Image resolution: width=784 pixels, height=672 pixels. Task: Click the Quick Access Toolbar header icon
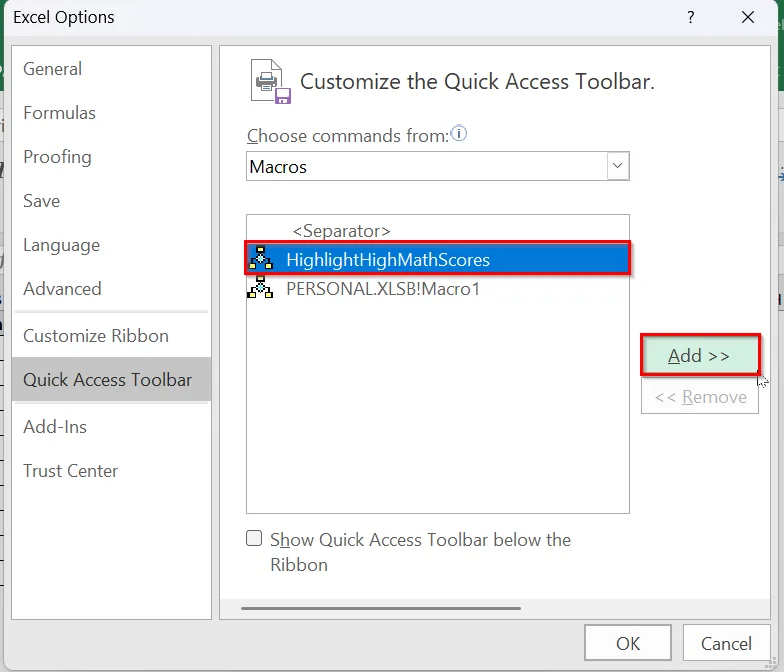click(270, 82)
